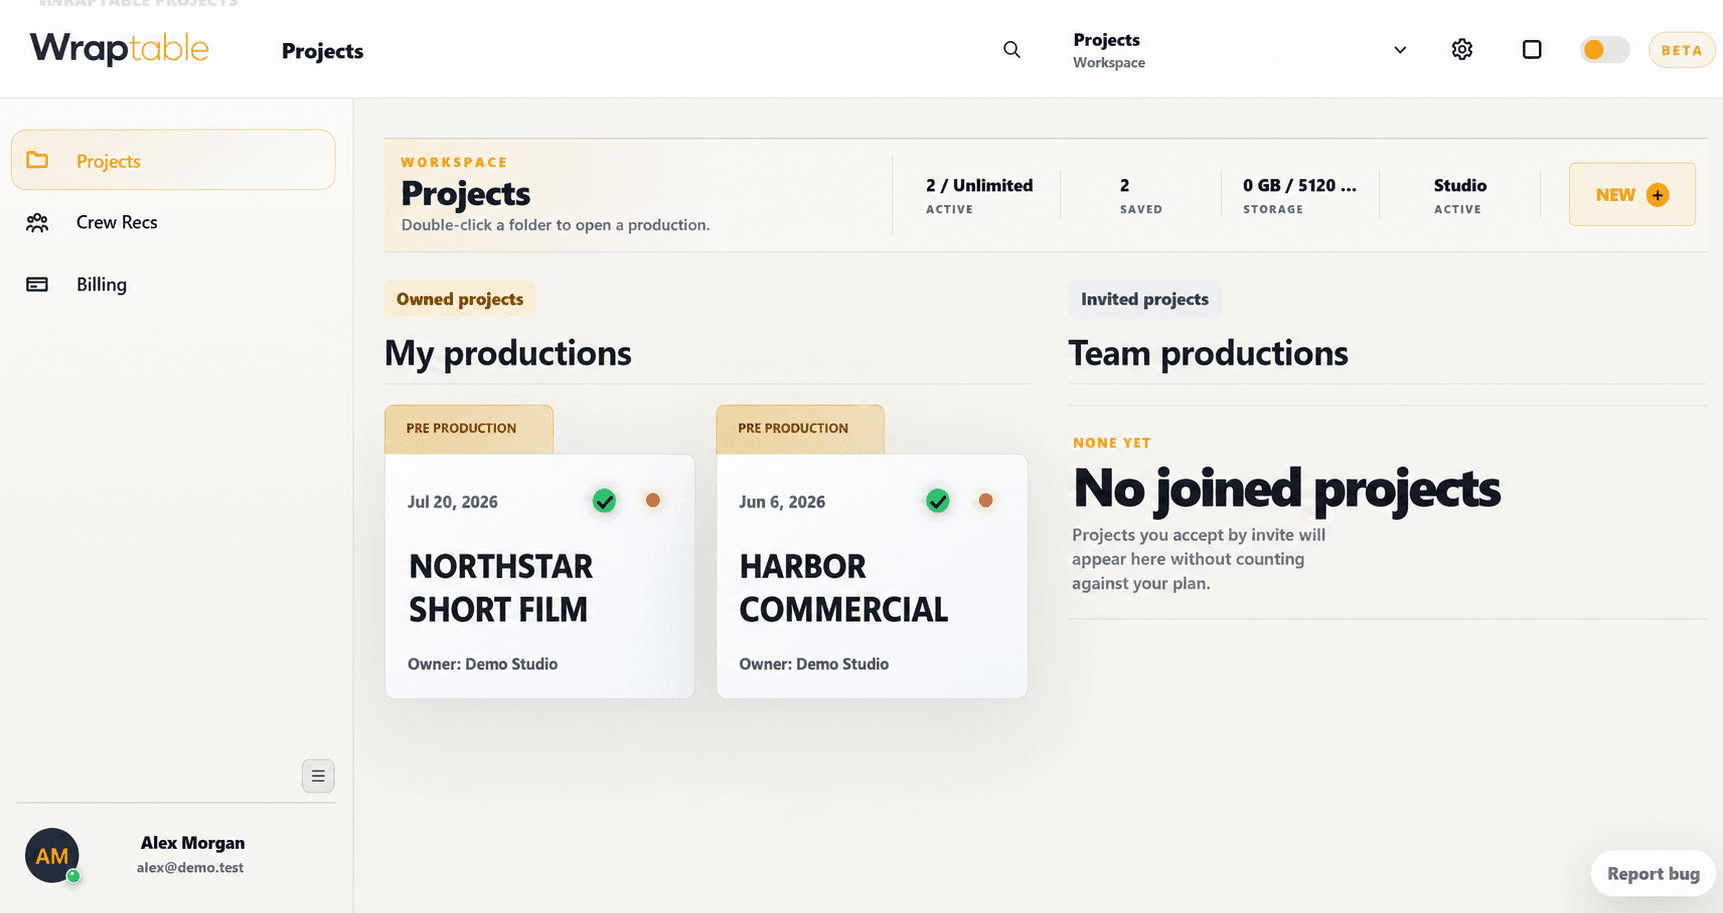Click the Team productions heading

(x=1208, y=353)
